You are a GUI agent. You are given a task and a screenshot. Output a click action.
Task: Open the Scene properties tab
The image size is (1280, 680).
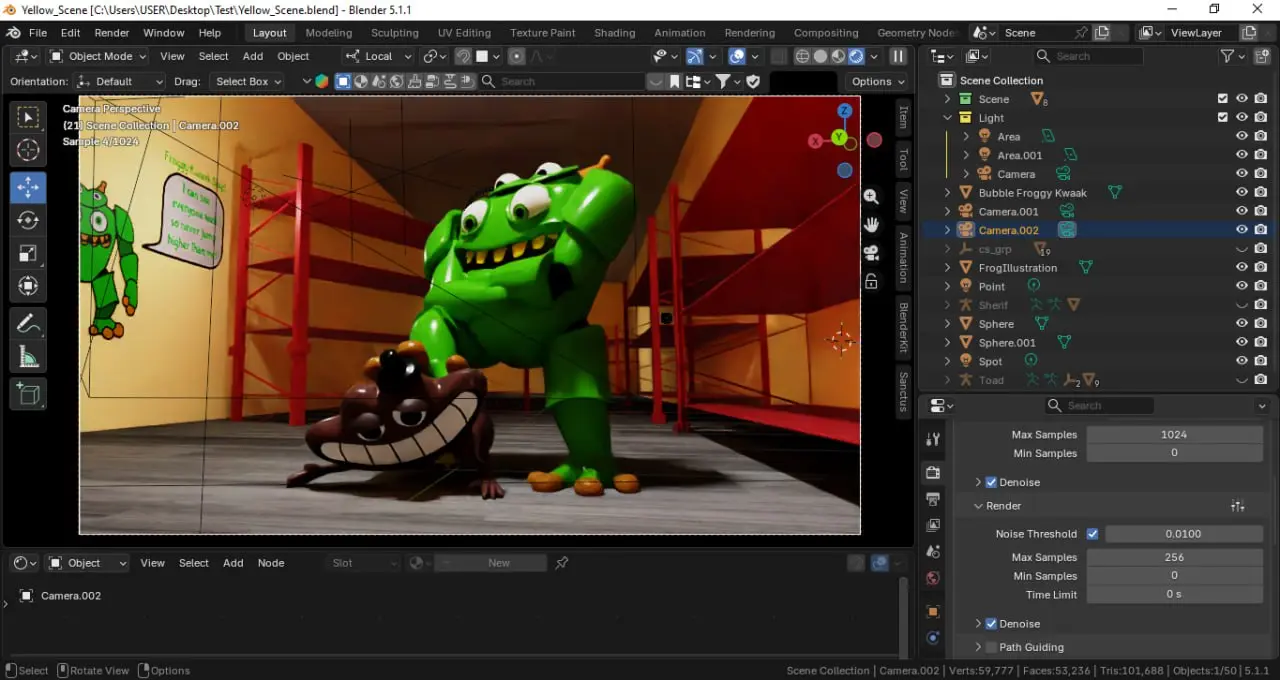click(933, 551)
